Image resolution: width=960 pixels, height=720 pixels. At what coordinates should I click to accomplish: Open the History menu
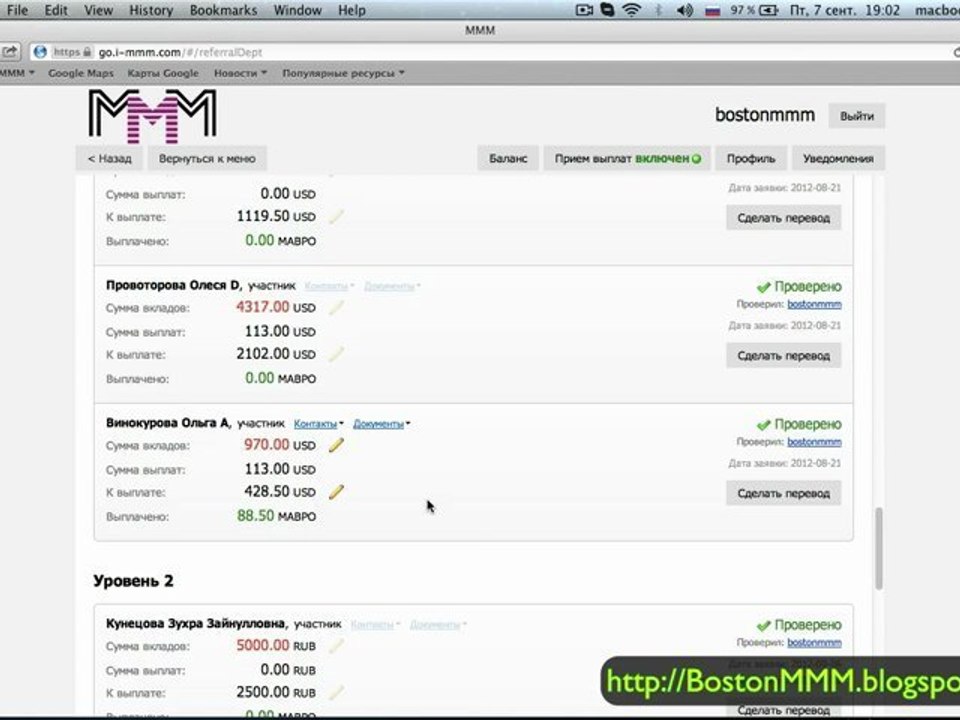pos(151,10)
